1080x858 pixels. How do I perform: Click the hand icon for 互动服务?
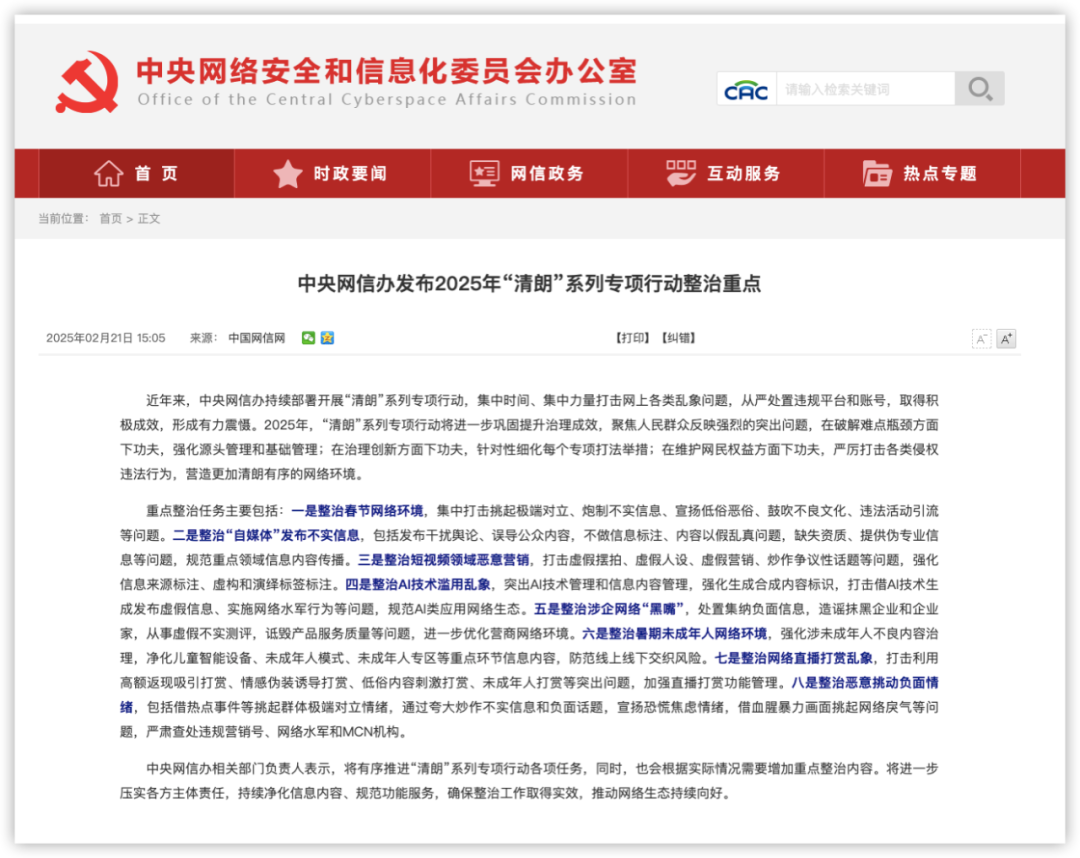point(681,174)
